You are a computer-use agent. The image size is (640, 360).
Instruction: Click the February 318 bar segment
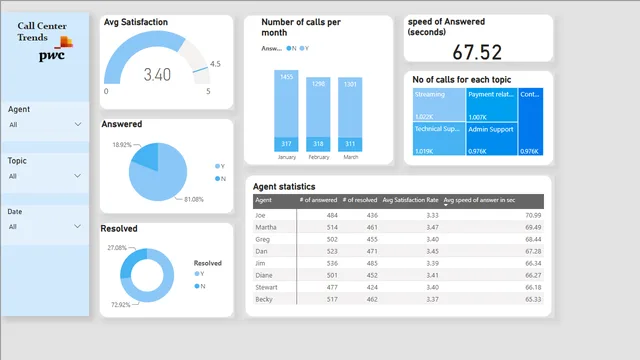318,144
